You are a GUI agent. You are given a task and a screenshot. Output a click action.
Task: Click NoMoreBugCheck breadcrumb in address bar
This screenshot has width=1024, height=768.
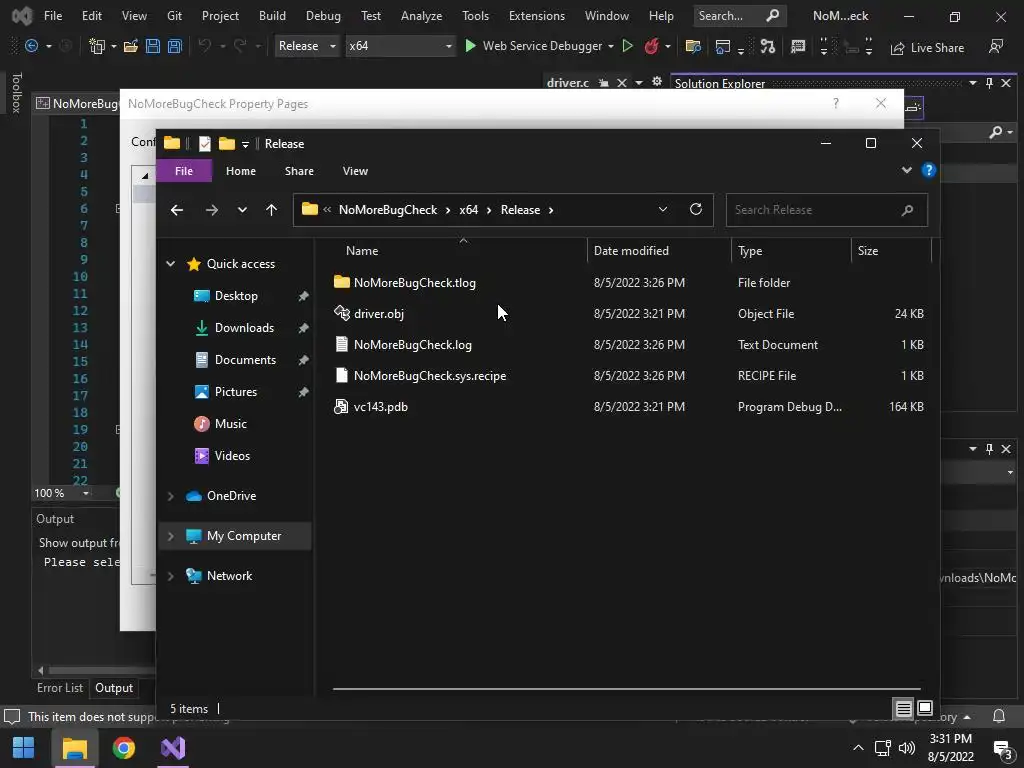388,210
